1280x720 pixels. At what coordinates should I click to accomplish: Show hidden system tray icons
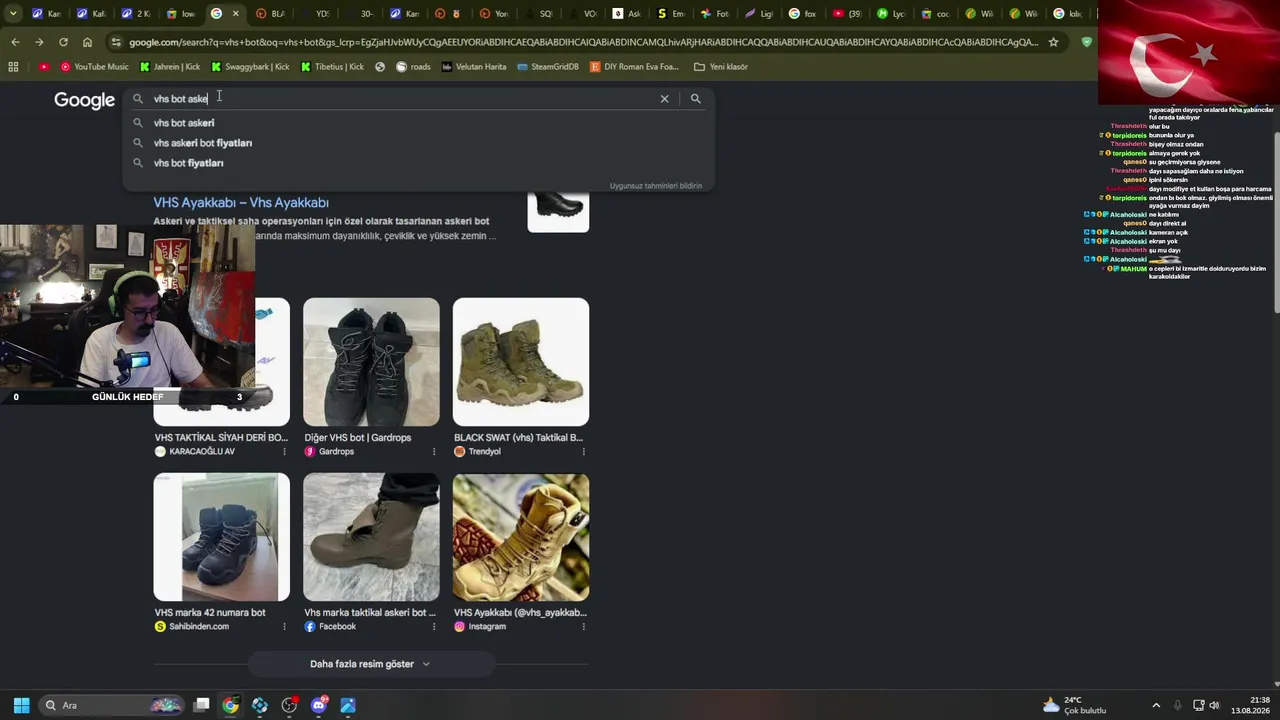(1156, 705)
